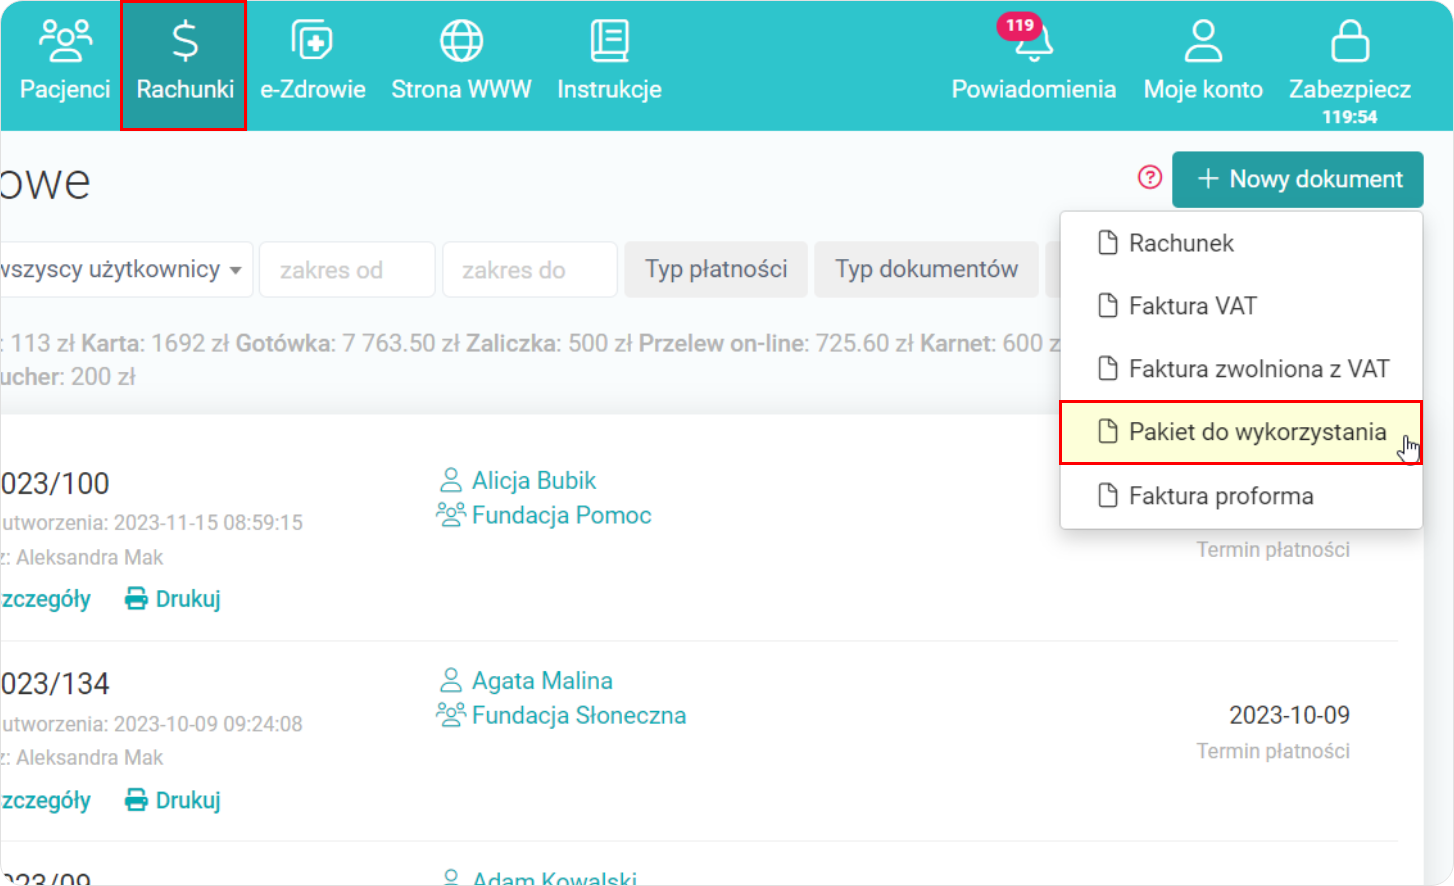Click the Zaliczka: 500 zł summary
This screenshot has width=1454, height=886.
coord(549,343)
